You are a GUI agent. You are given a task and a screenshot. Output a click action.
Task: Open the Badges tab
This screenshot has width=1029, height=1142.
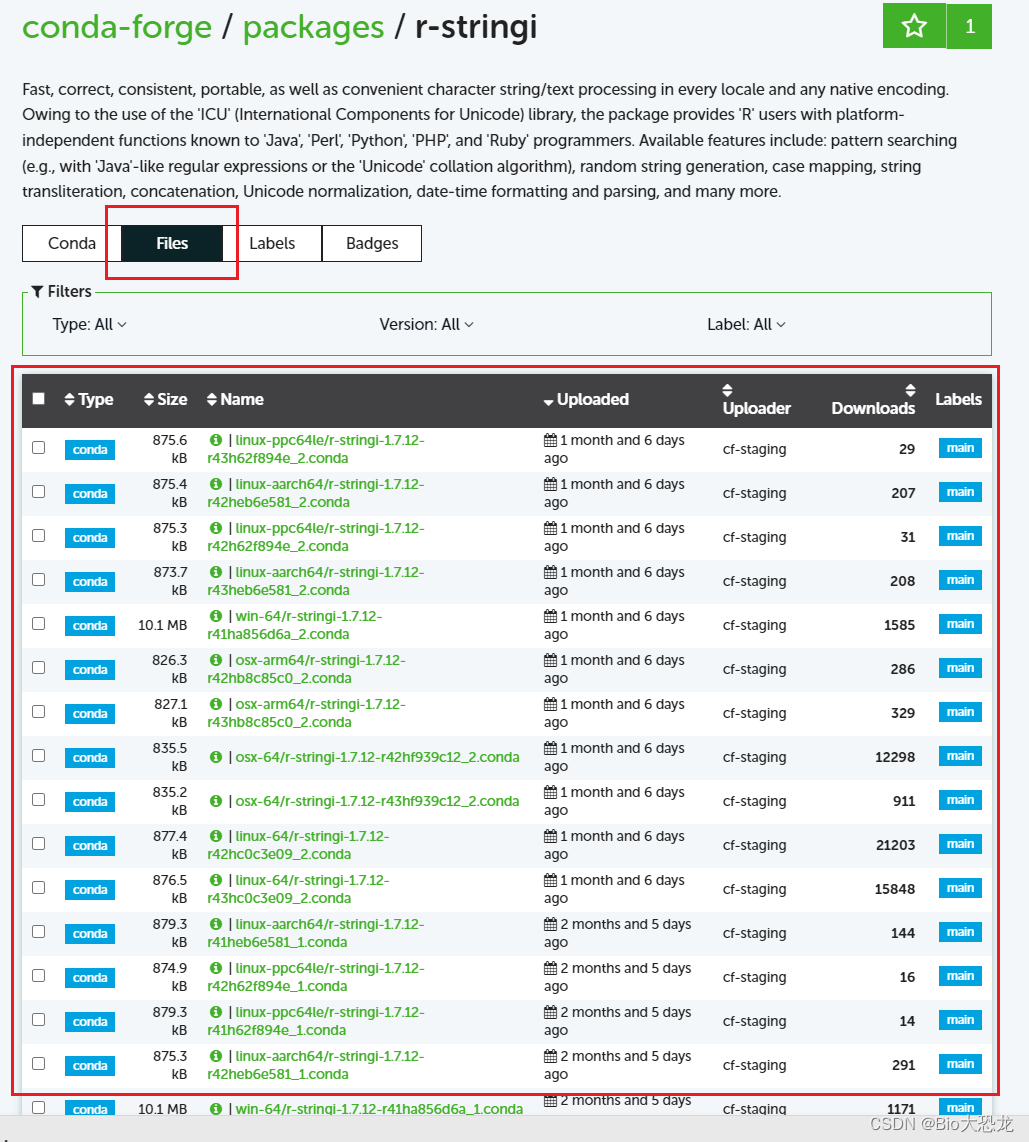[x=372, y=243]
